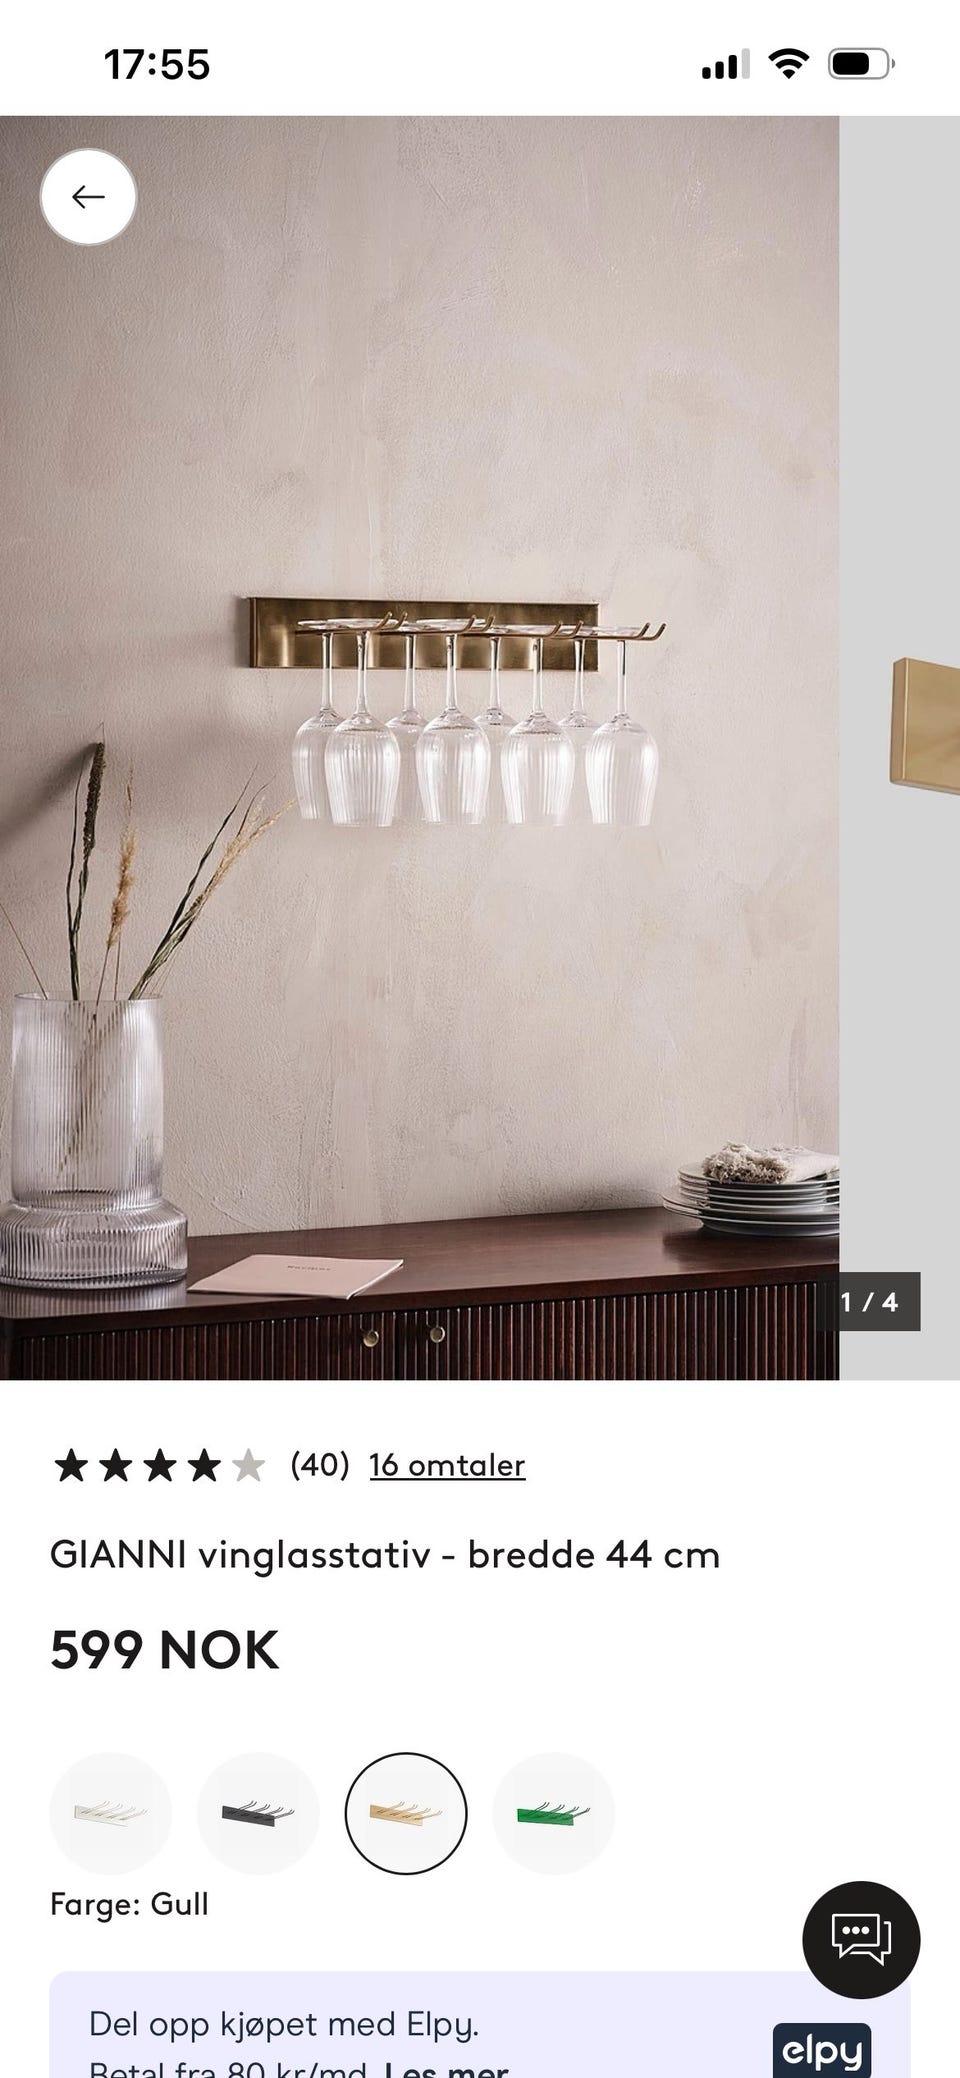Click the fifth grey rating star
Viewport: 960px width, 2078px height.
[x=248, y=1466]
